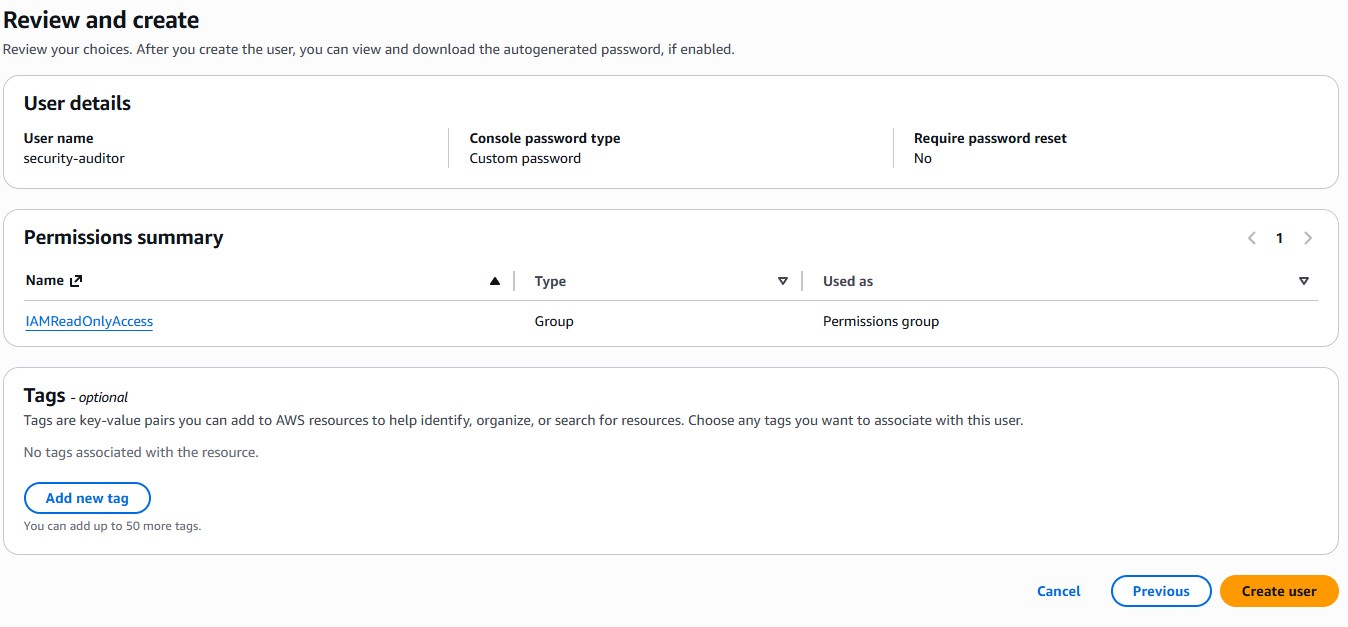Screen dimensions: 1348x627
Task: Select the Permissions group cell
Action: point(880,322)
